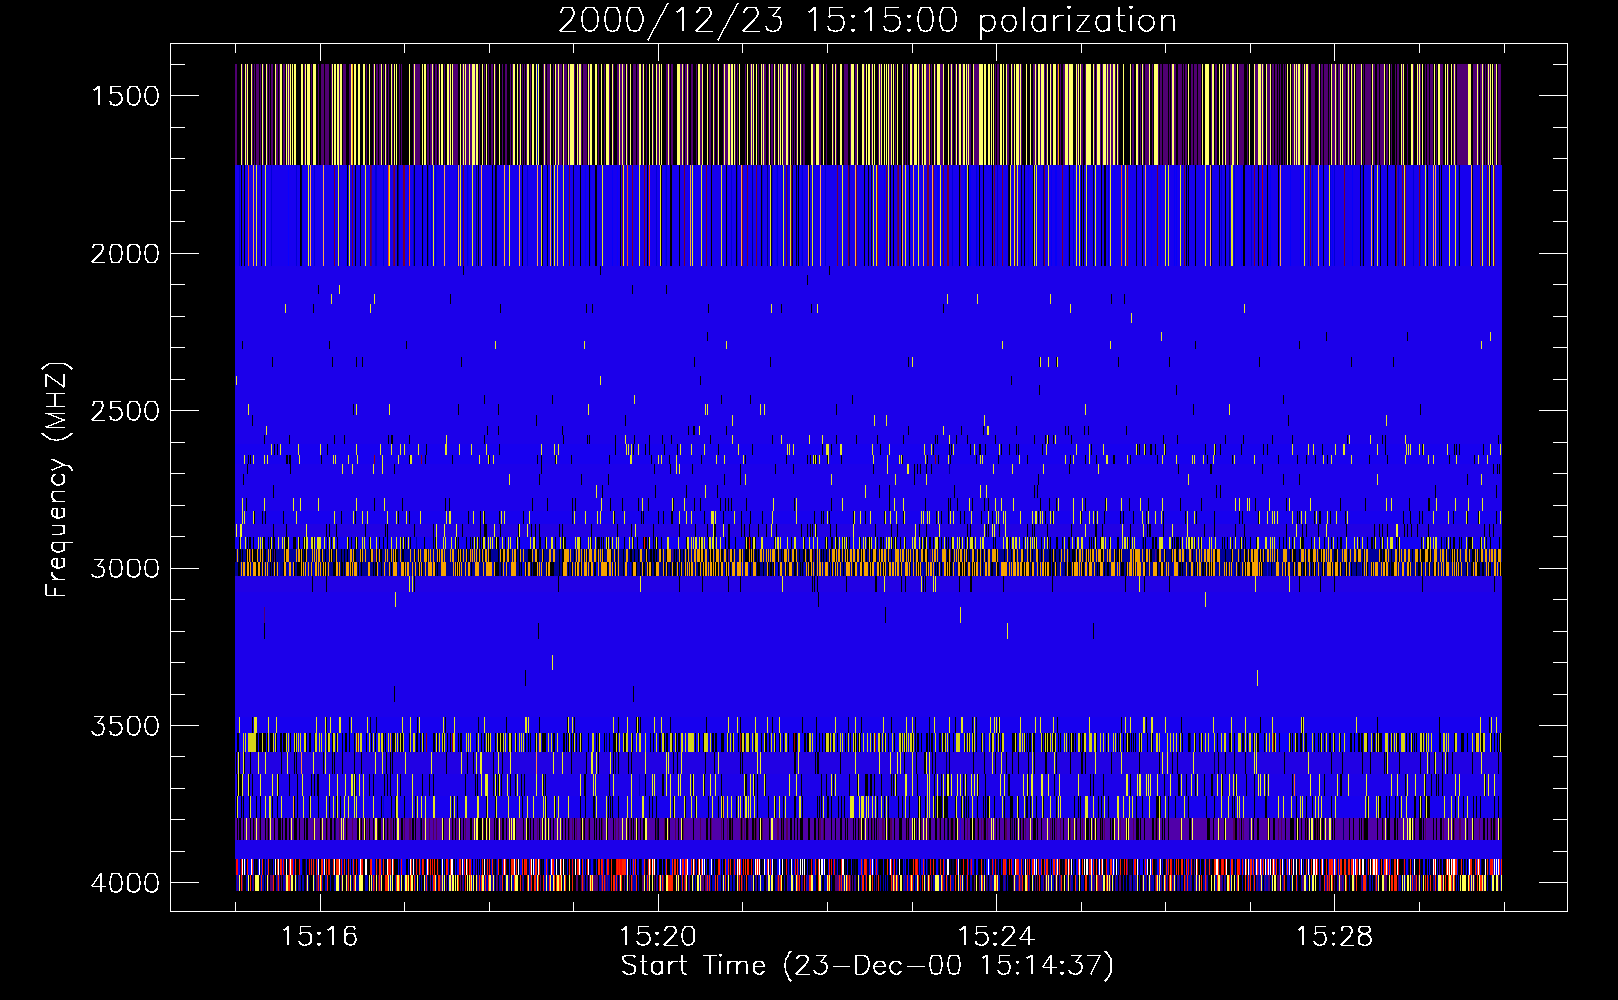Click the 'Frequency (MHZ)' y-axis label

point(58,479)
